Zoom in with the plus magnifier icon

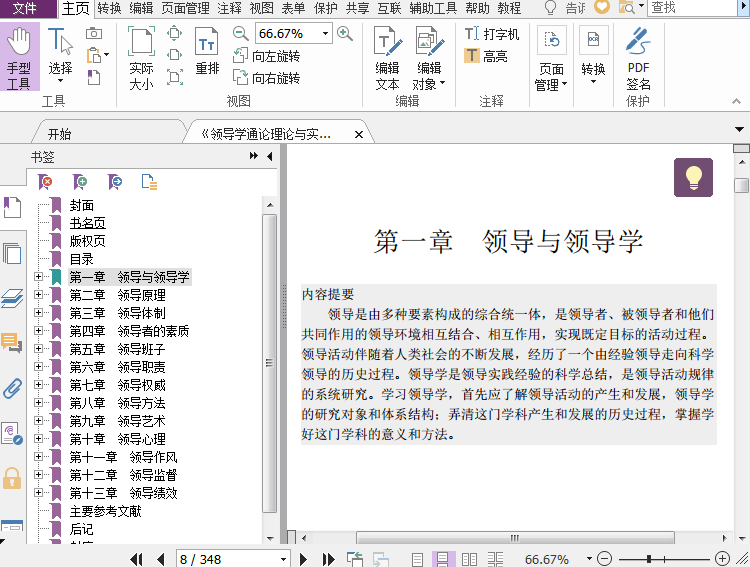345,33
